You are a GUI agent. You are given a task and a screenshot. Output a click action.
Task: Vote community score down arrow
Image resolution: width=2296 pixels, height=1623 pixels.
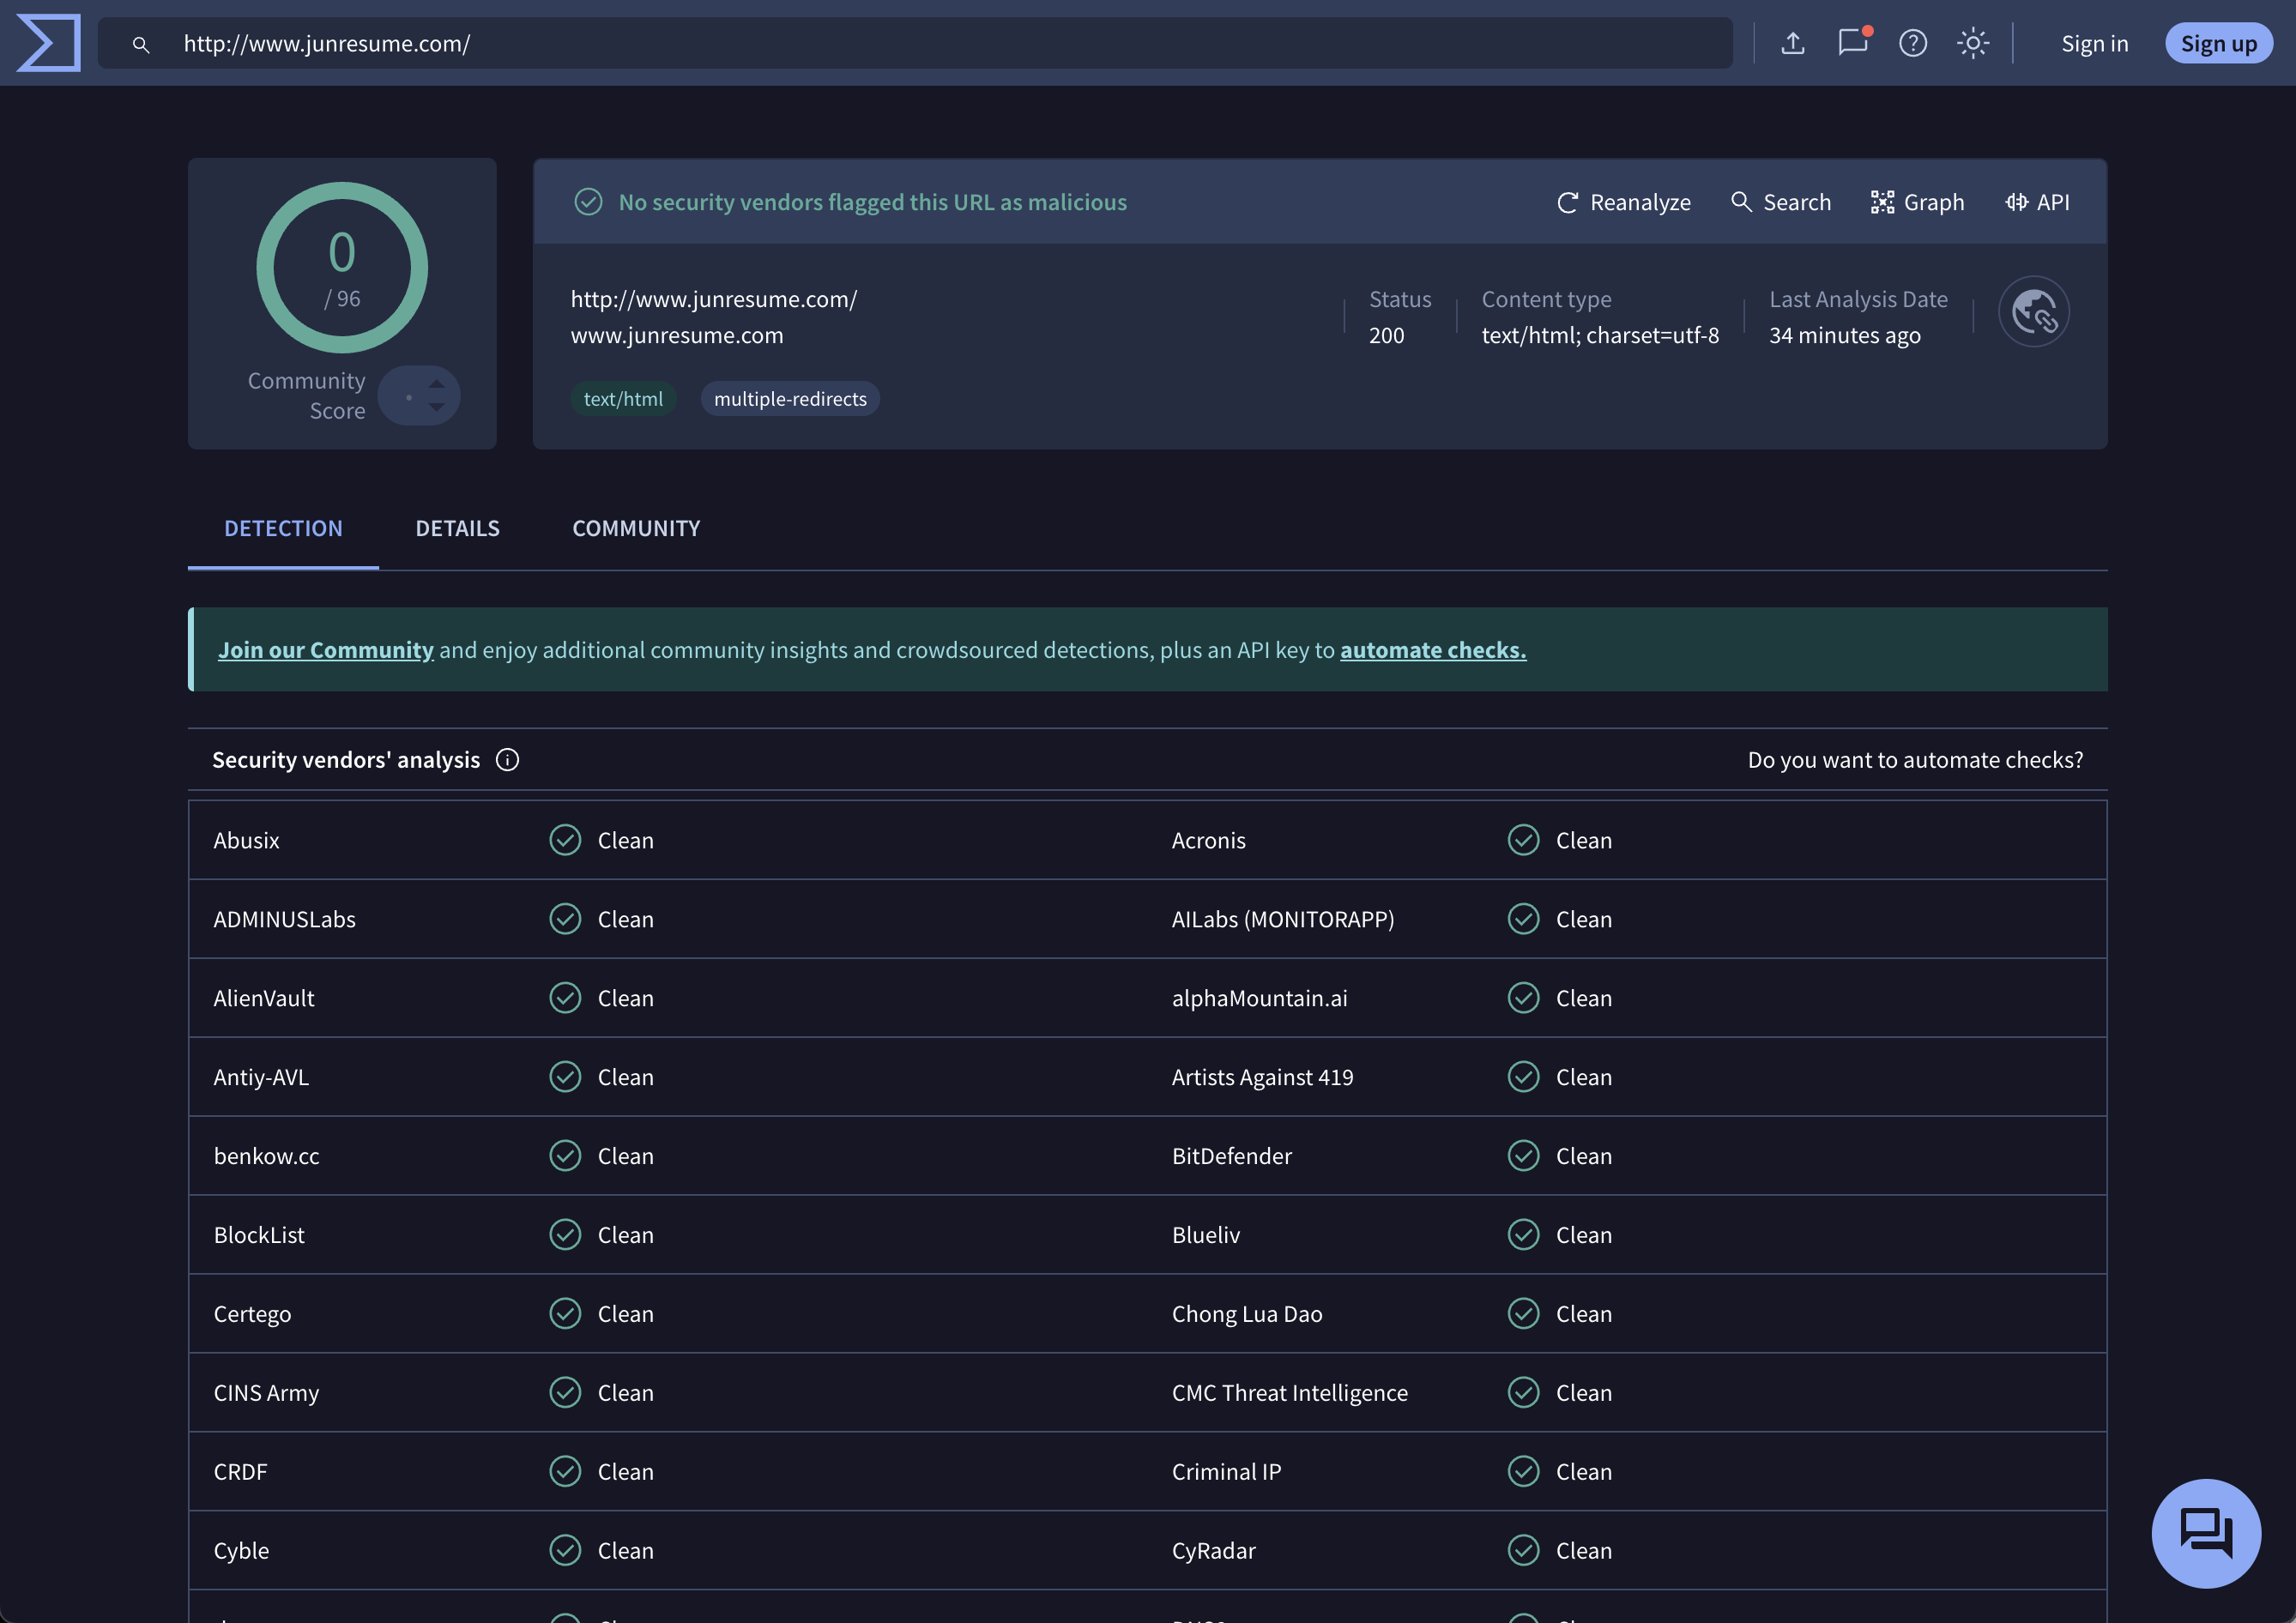pyautogui.click(x=437, y=407)
